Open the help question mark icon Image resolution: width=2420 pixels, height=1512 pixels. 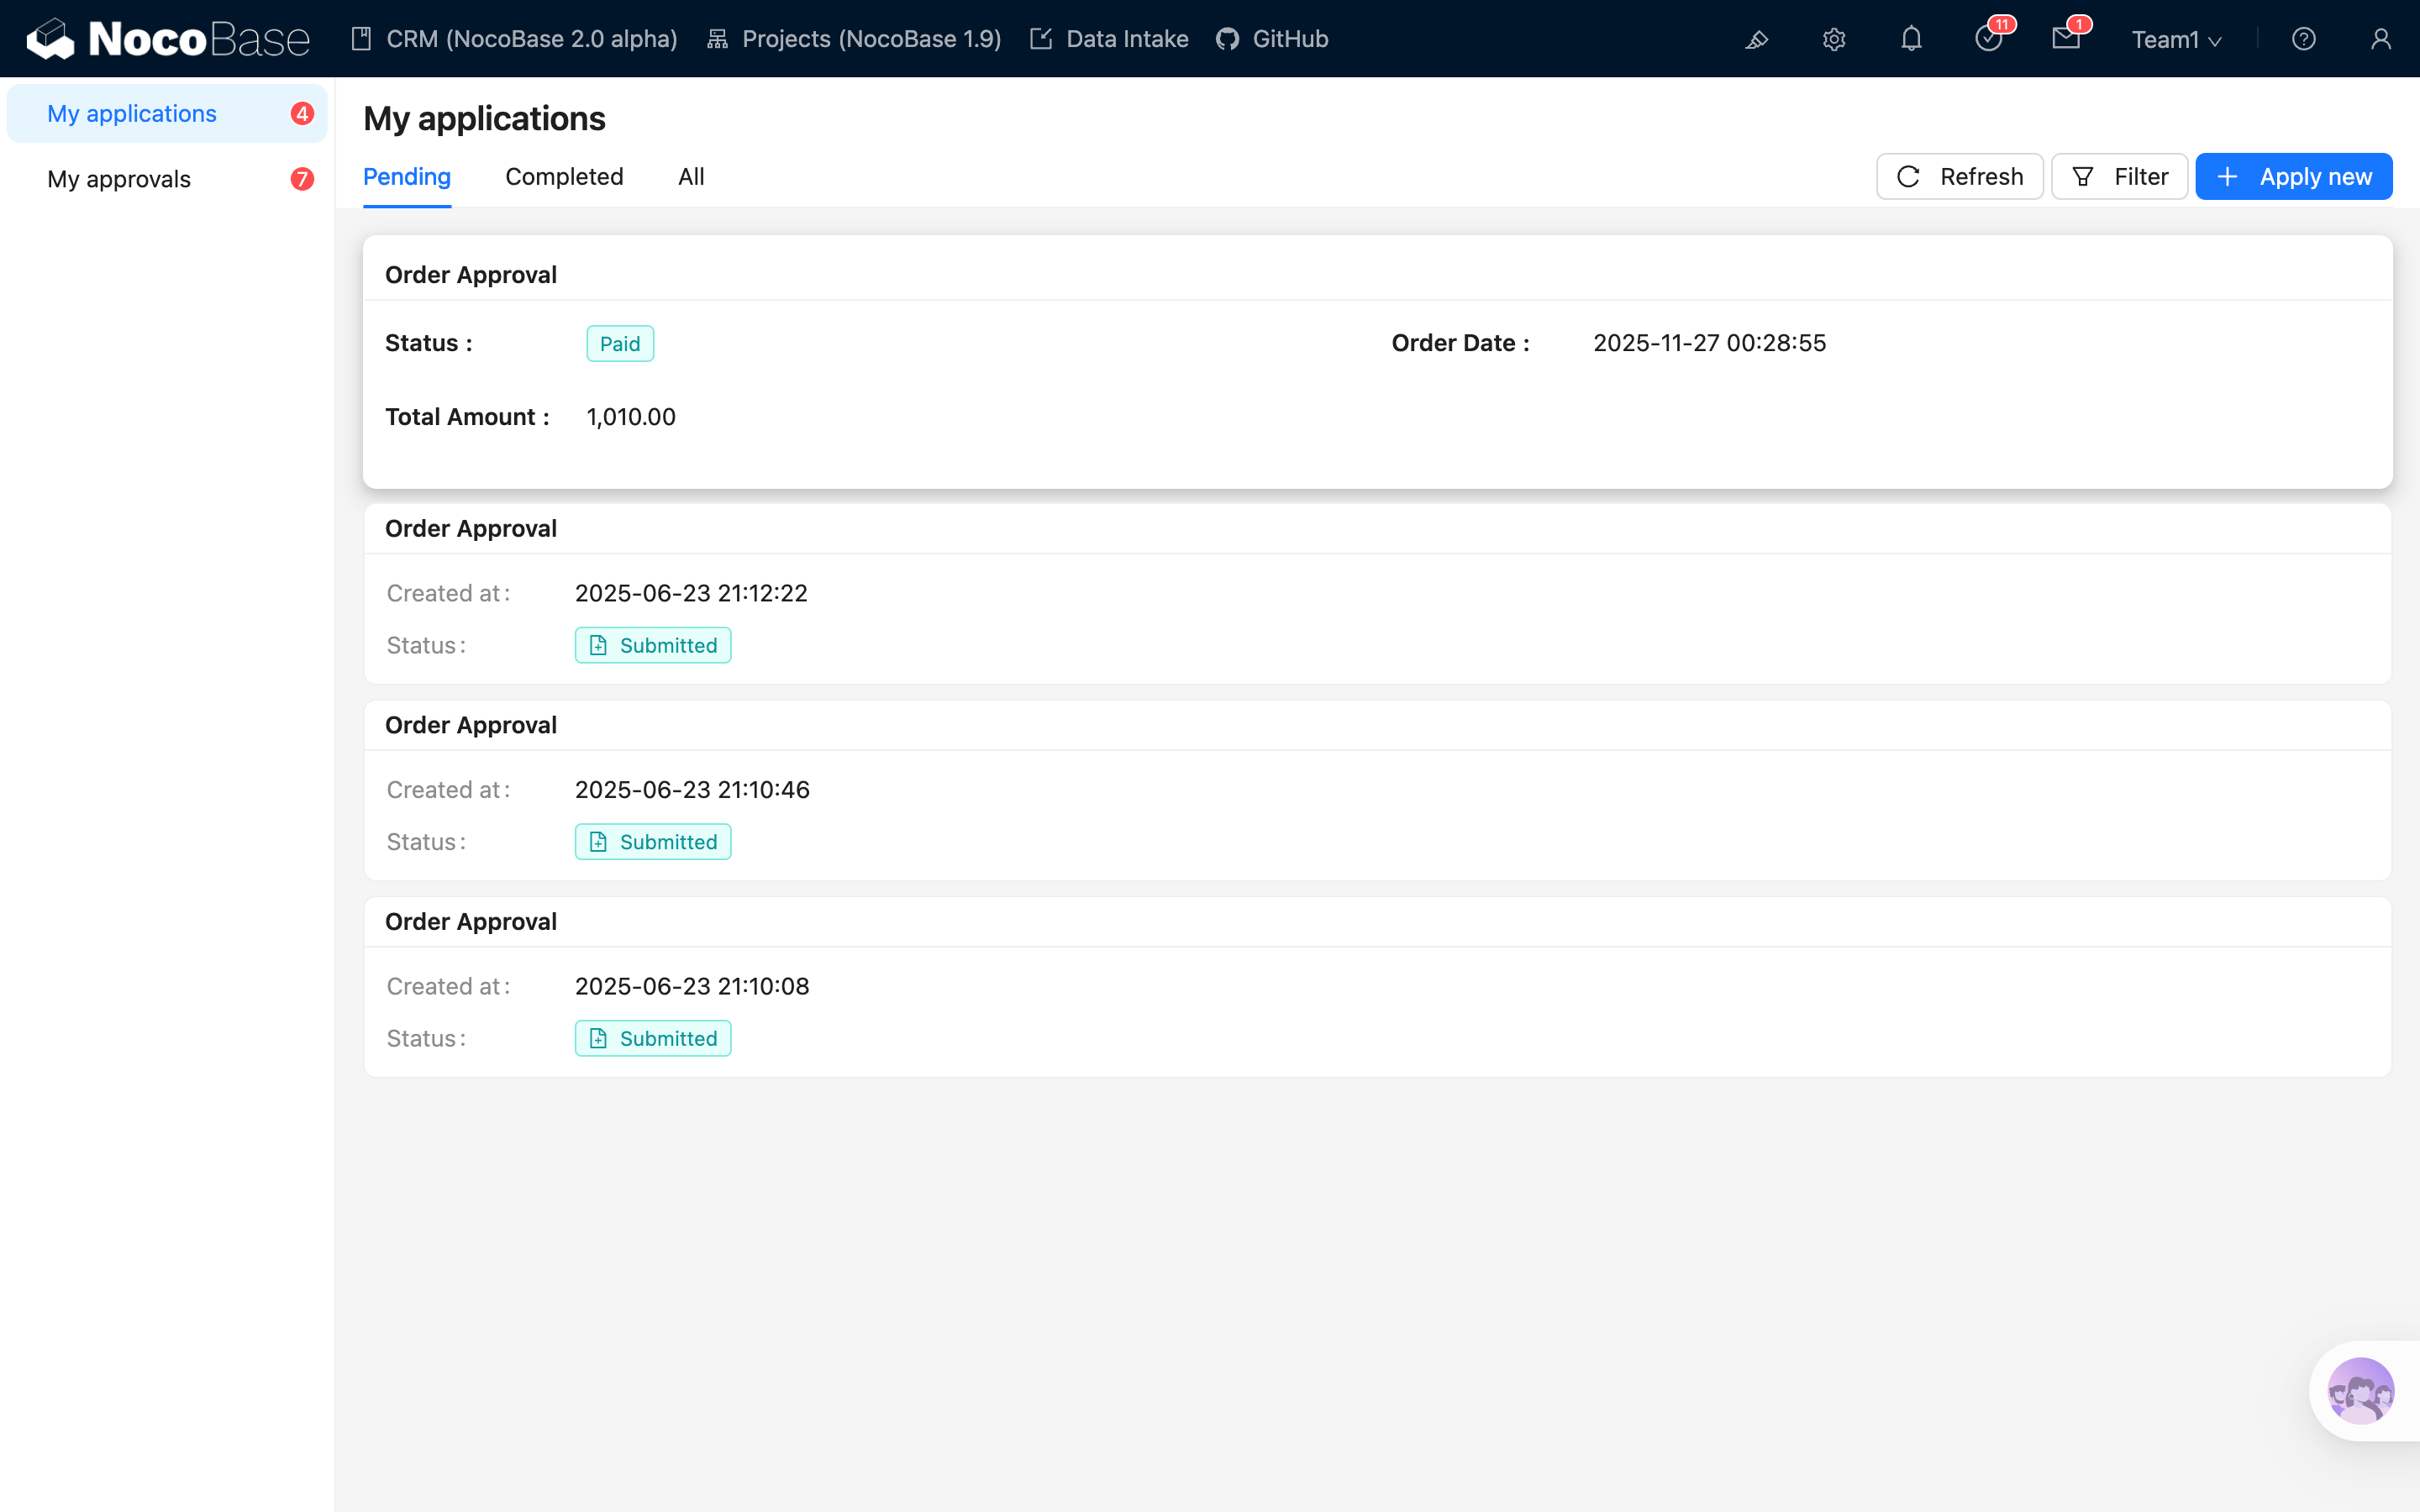2303,39
